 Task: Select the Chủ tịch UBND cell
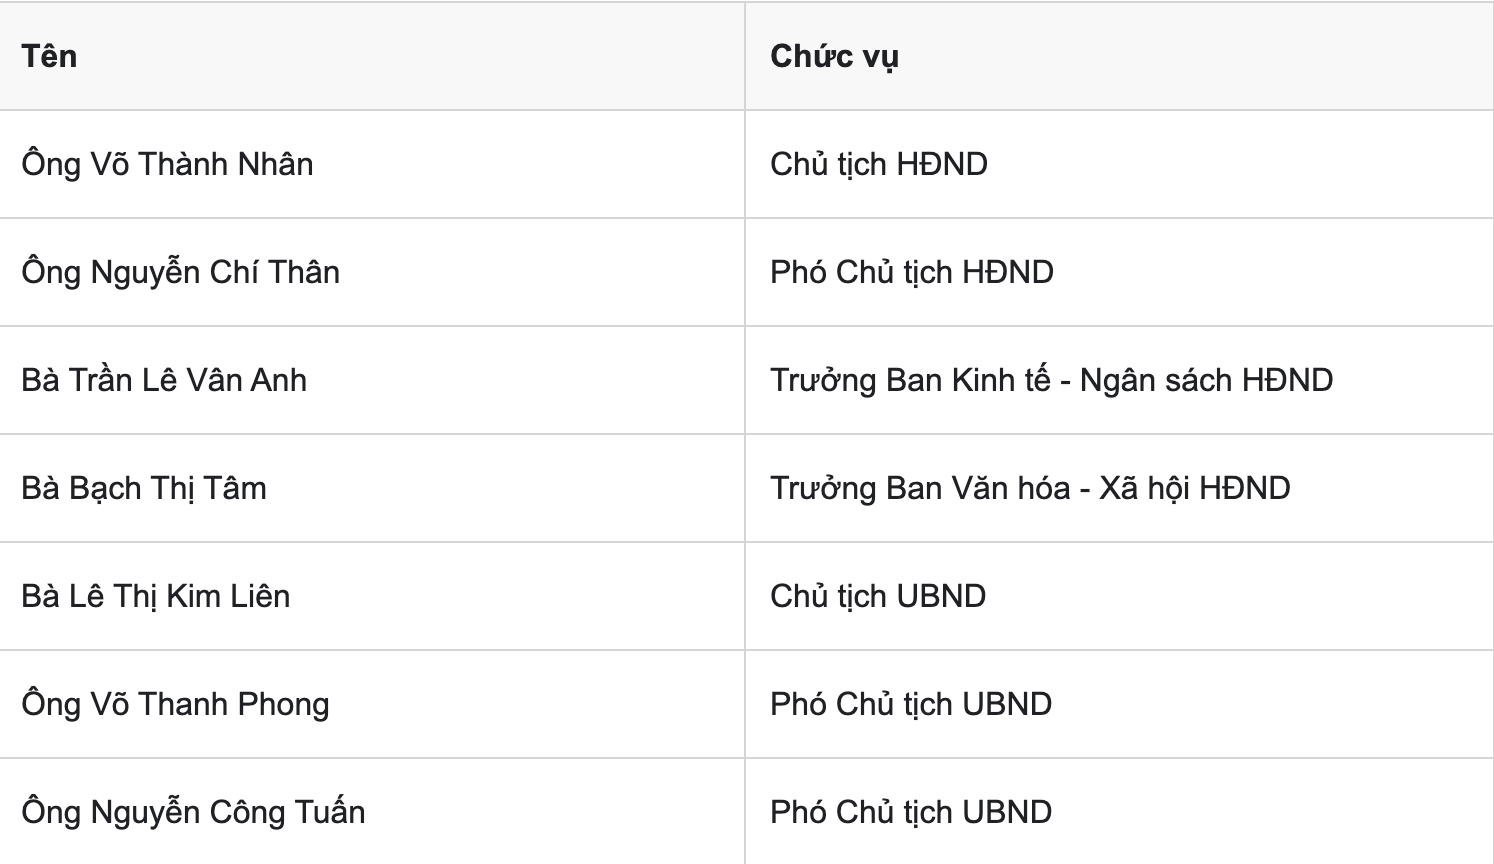(878, 596)
